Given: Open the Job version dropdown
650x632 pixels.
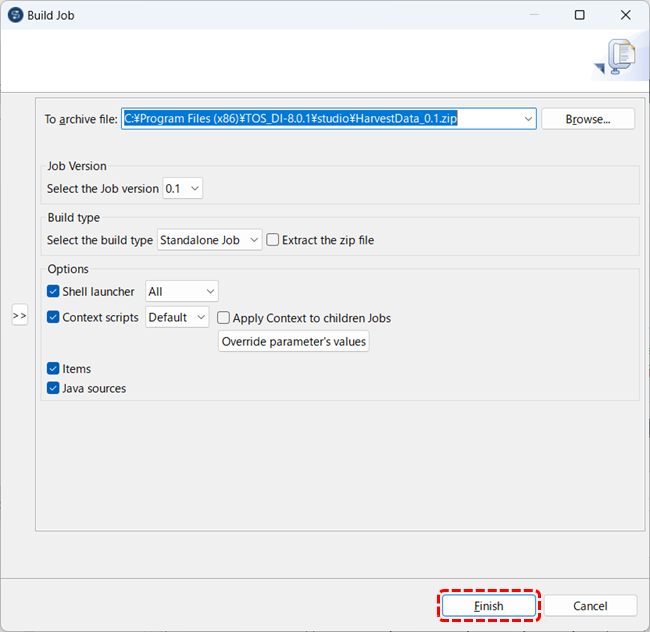Looking at the screenshot, I should pyautogui.click(x=182, y=189).
